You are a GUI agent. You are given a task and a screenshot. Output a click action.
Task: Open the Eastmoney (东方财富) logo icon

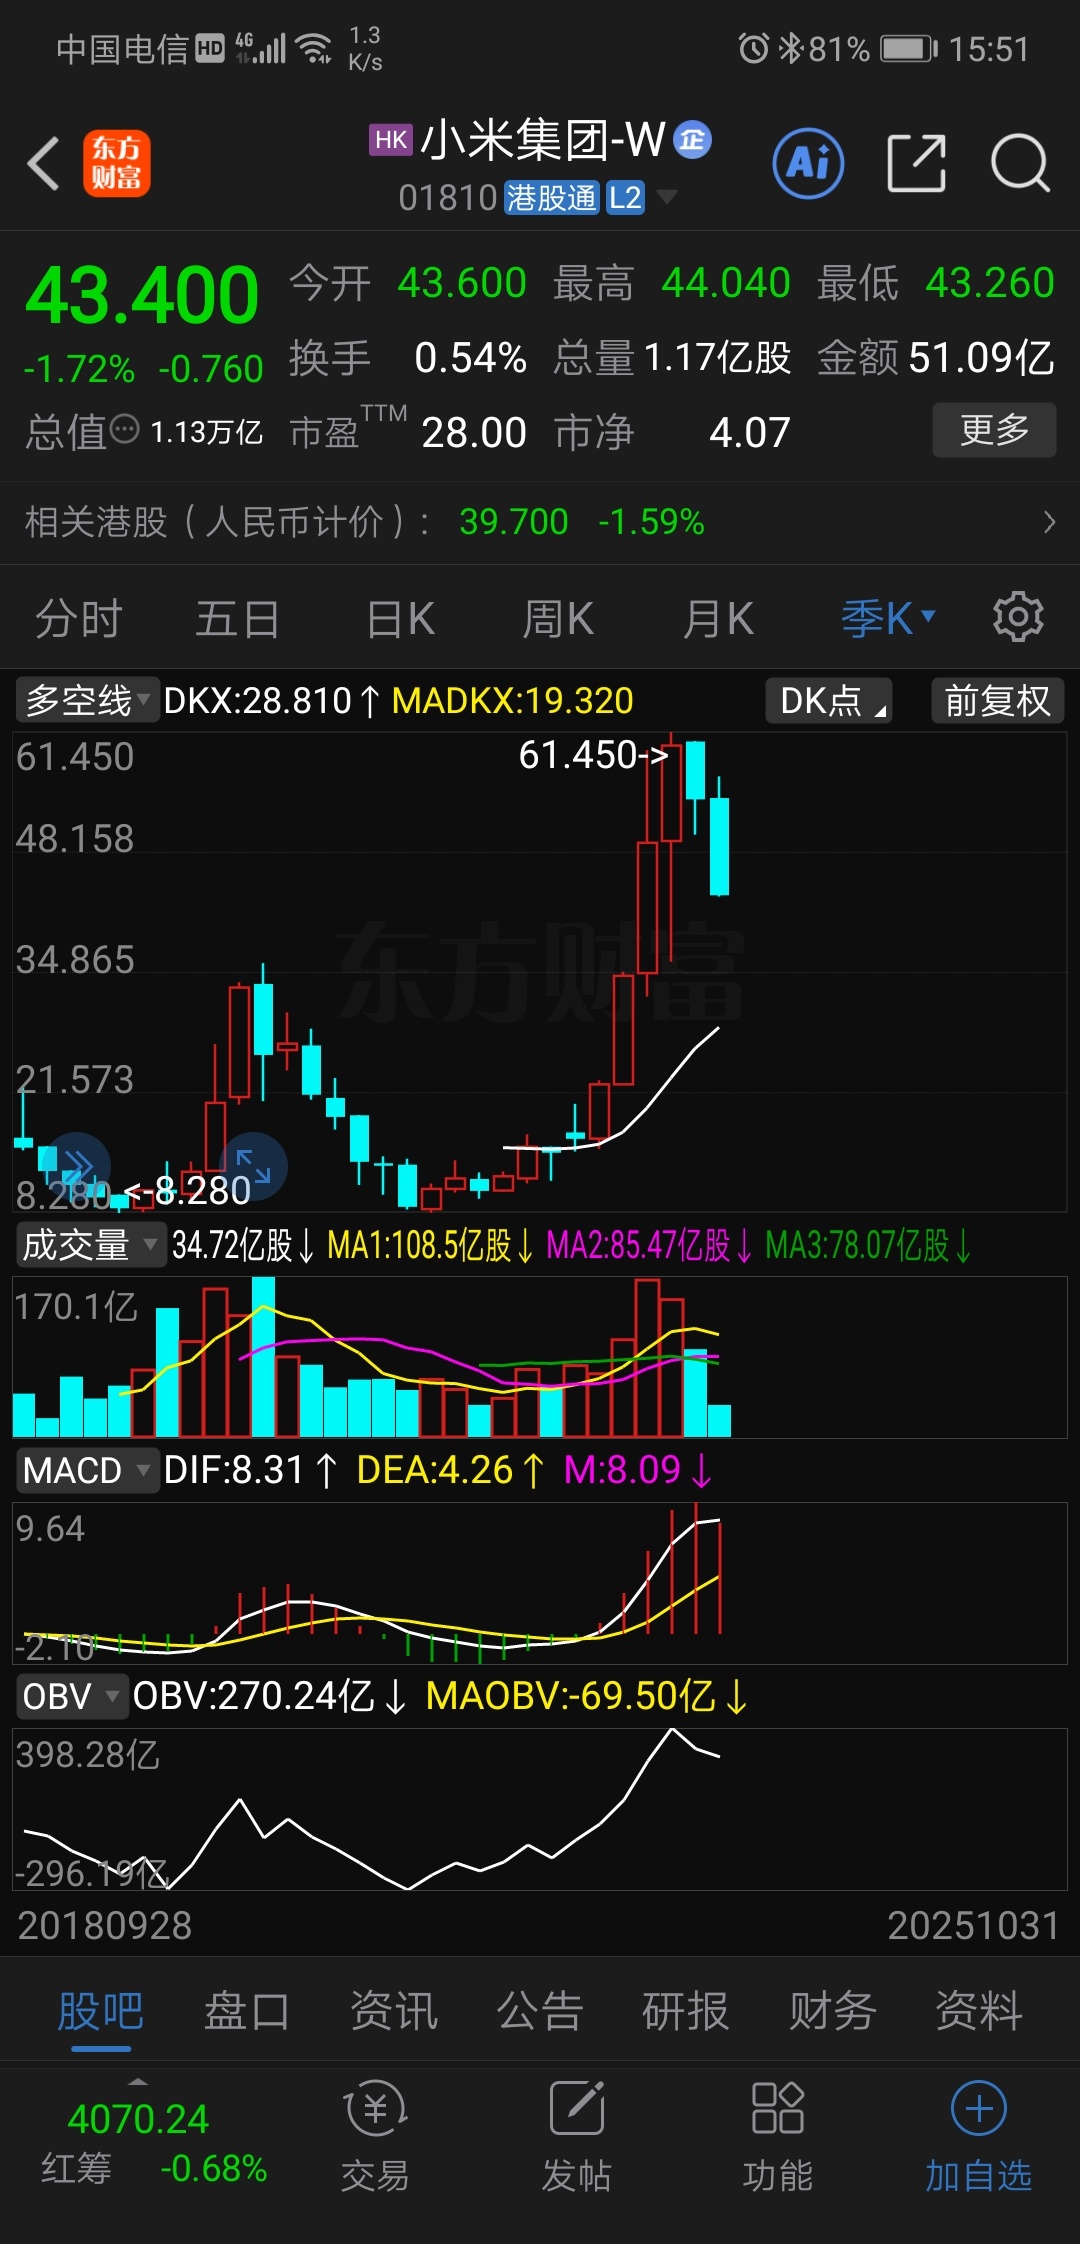(x=116, y=163)
